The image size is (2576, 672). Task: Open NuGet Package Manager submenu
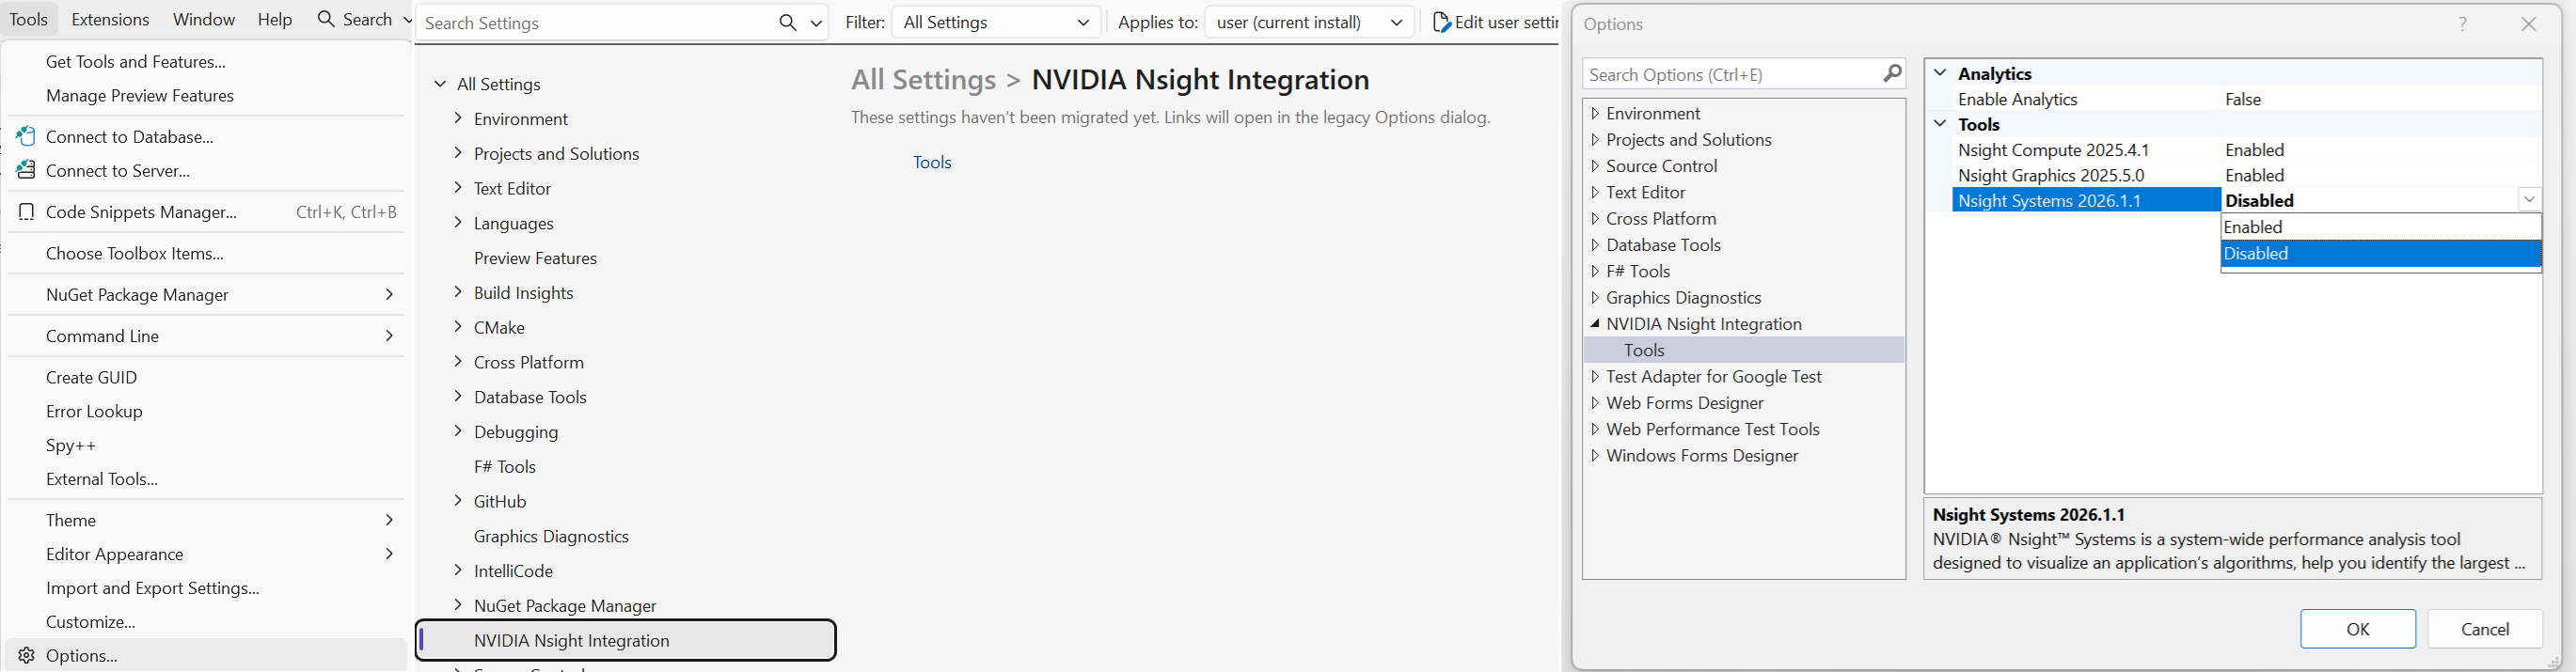206,294
